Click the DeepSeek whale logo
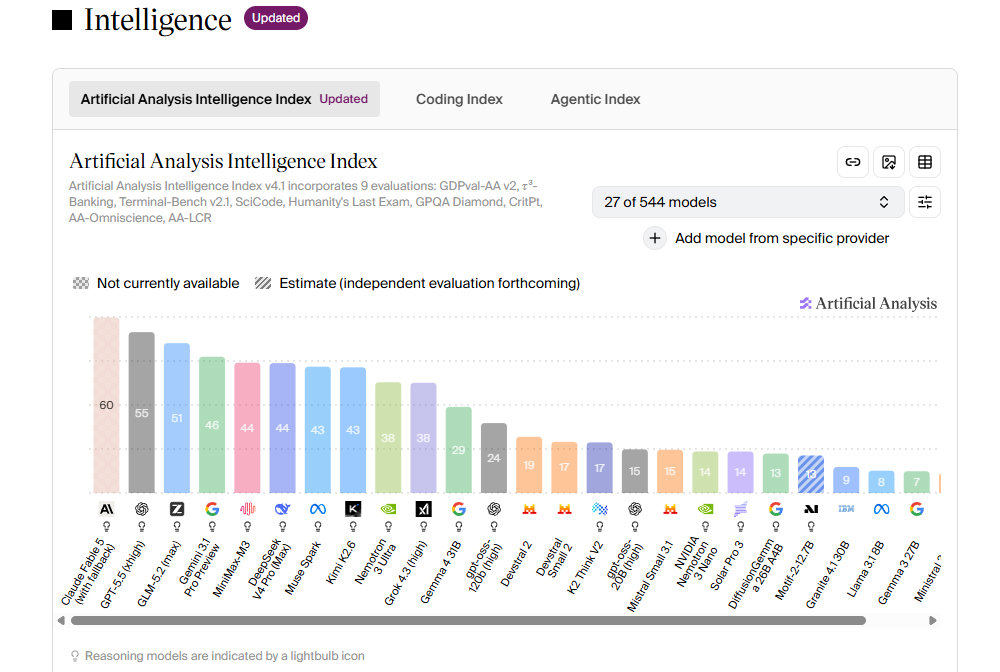 283,509
